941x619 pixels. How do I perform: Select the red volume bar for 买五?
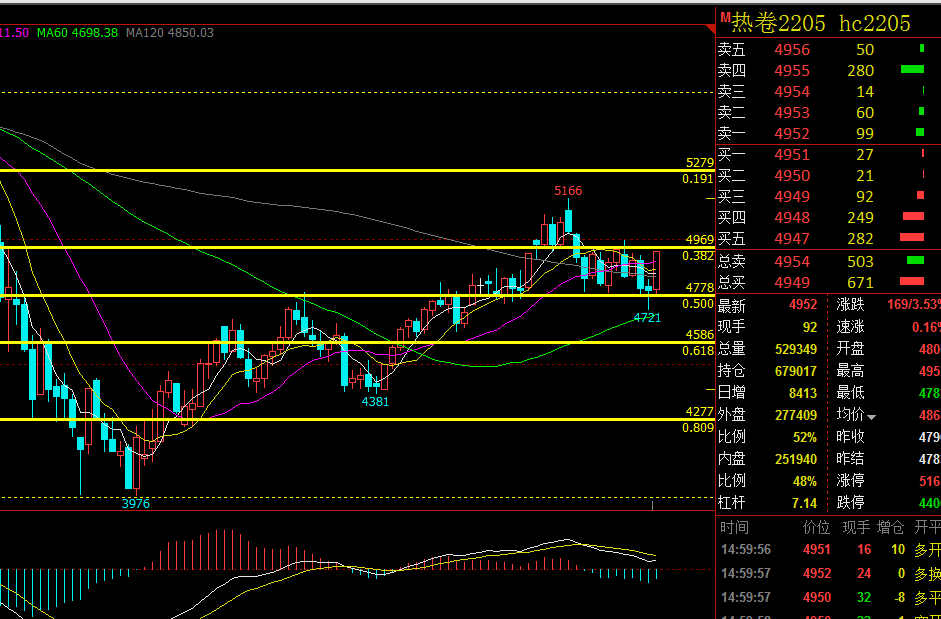click(912, 238)
